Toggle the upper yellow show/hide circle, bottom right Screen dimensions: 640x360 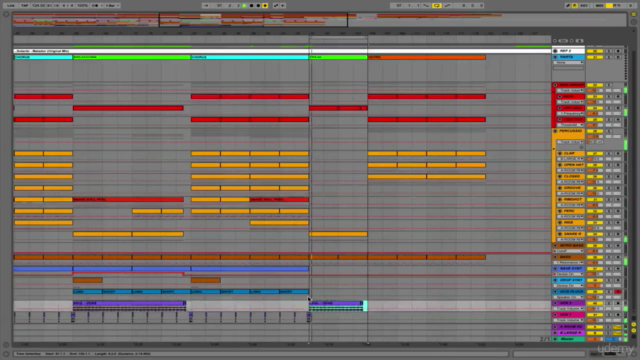point(633,325)
